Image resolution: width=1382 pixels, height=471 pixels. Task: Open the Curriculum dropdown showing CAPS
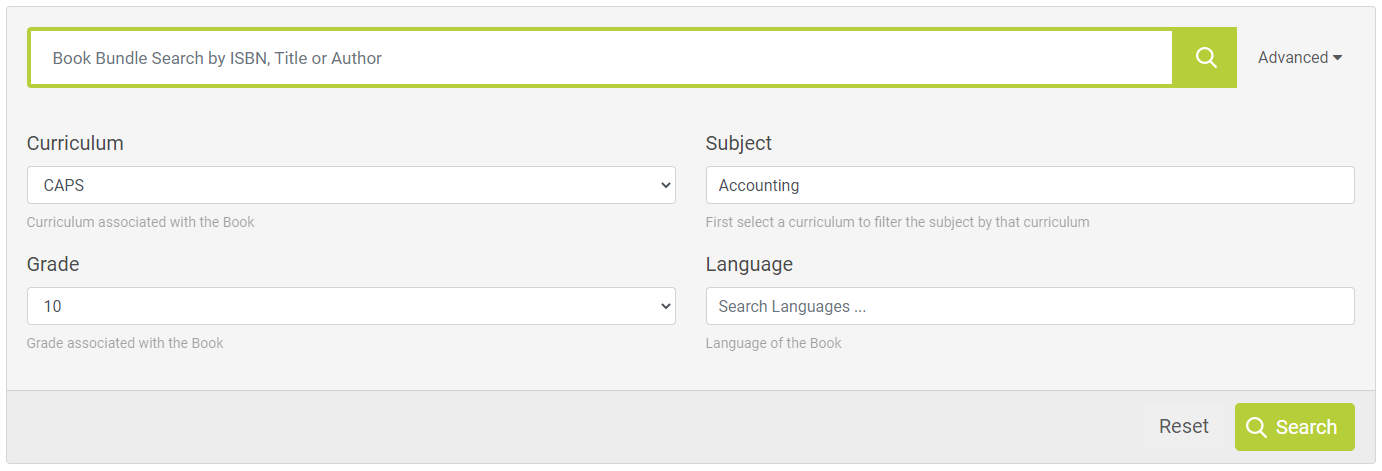[350, 186]
